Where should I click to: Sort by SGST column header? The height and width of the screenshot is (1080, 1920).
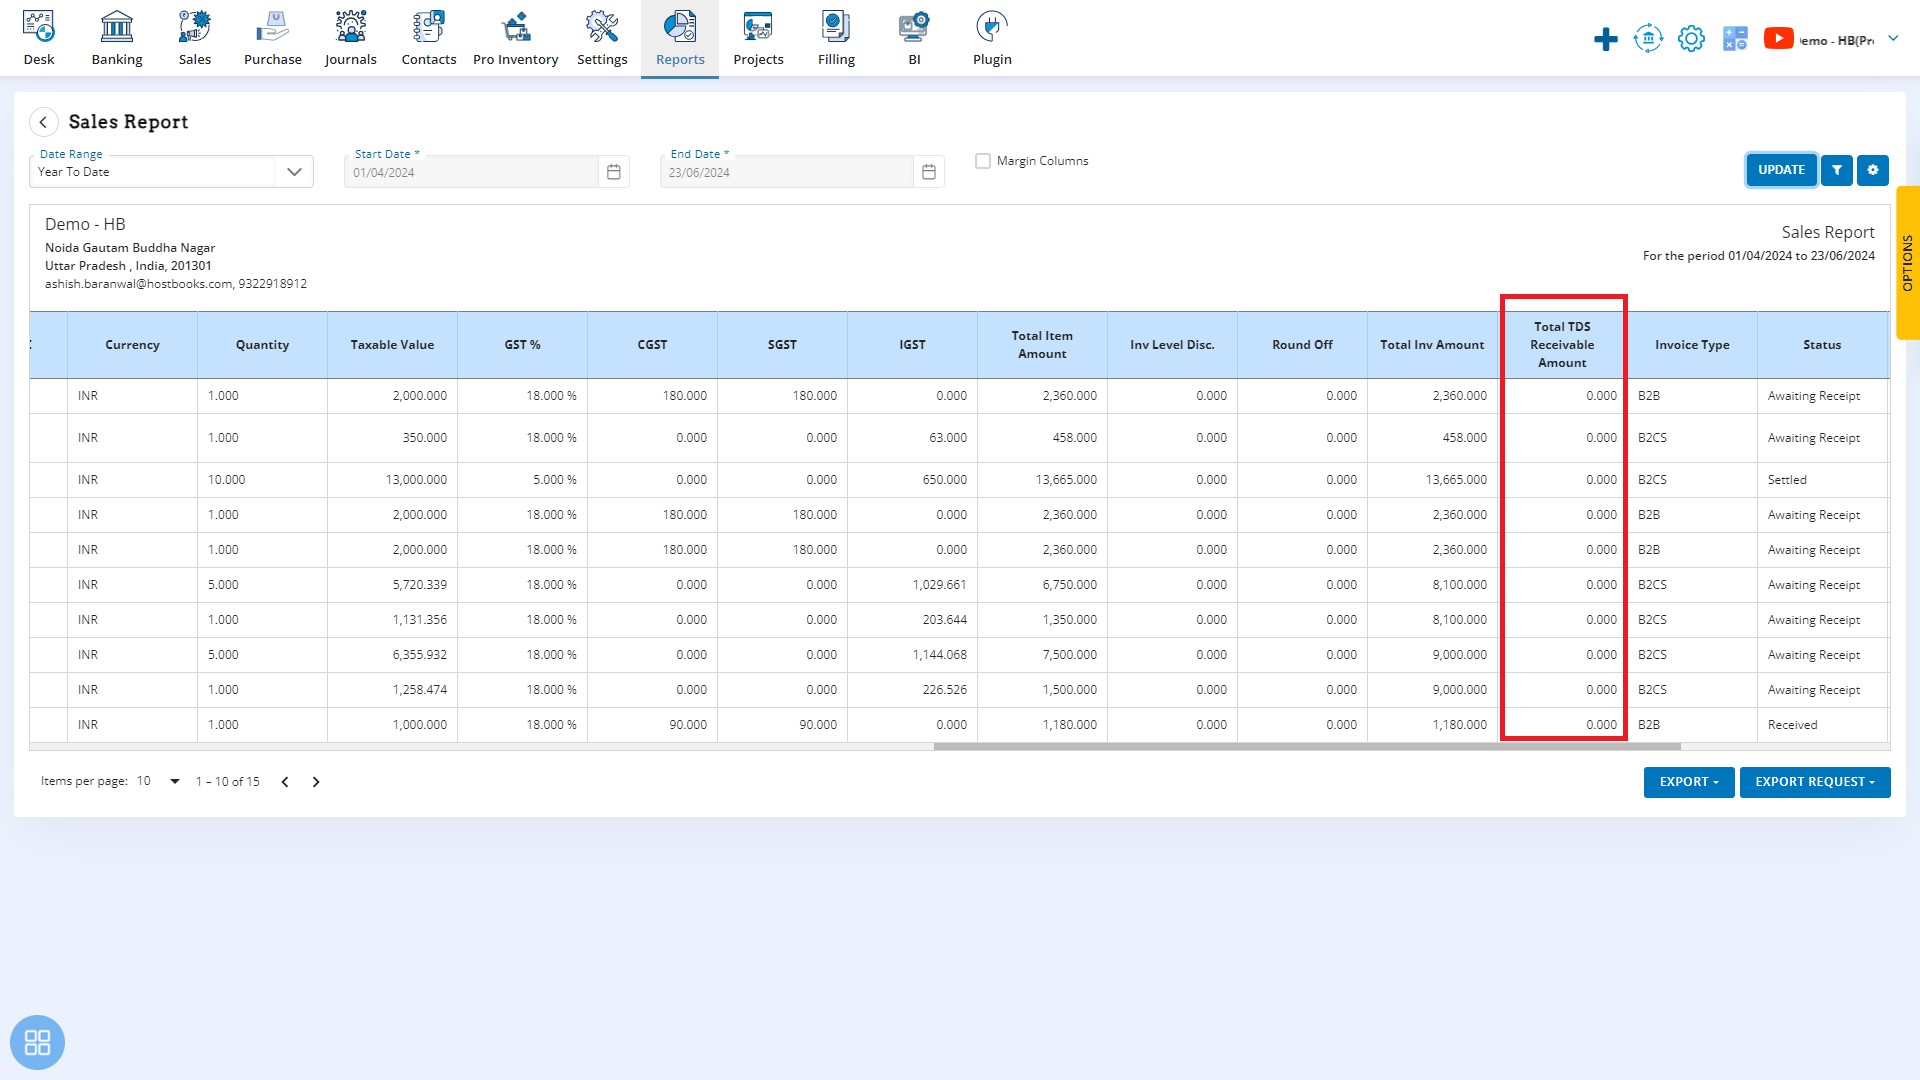tap(782, 345)
